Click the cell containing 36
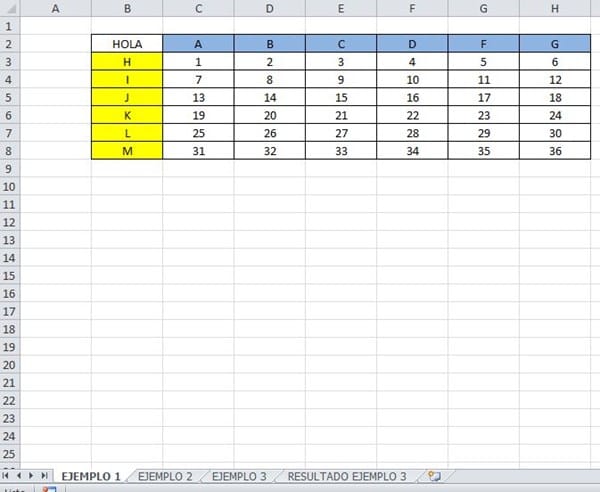The height and width of the screenshot is (492, 600). 555,151
